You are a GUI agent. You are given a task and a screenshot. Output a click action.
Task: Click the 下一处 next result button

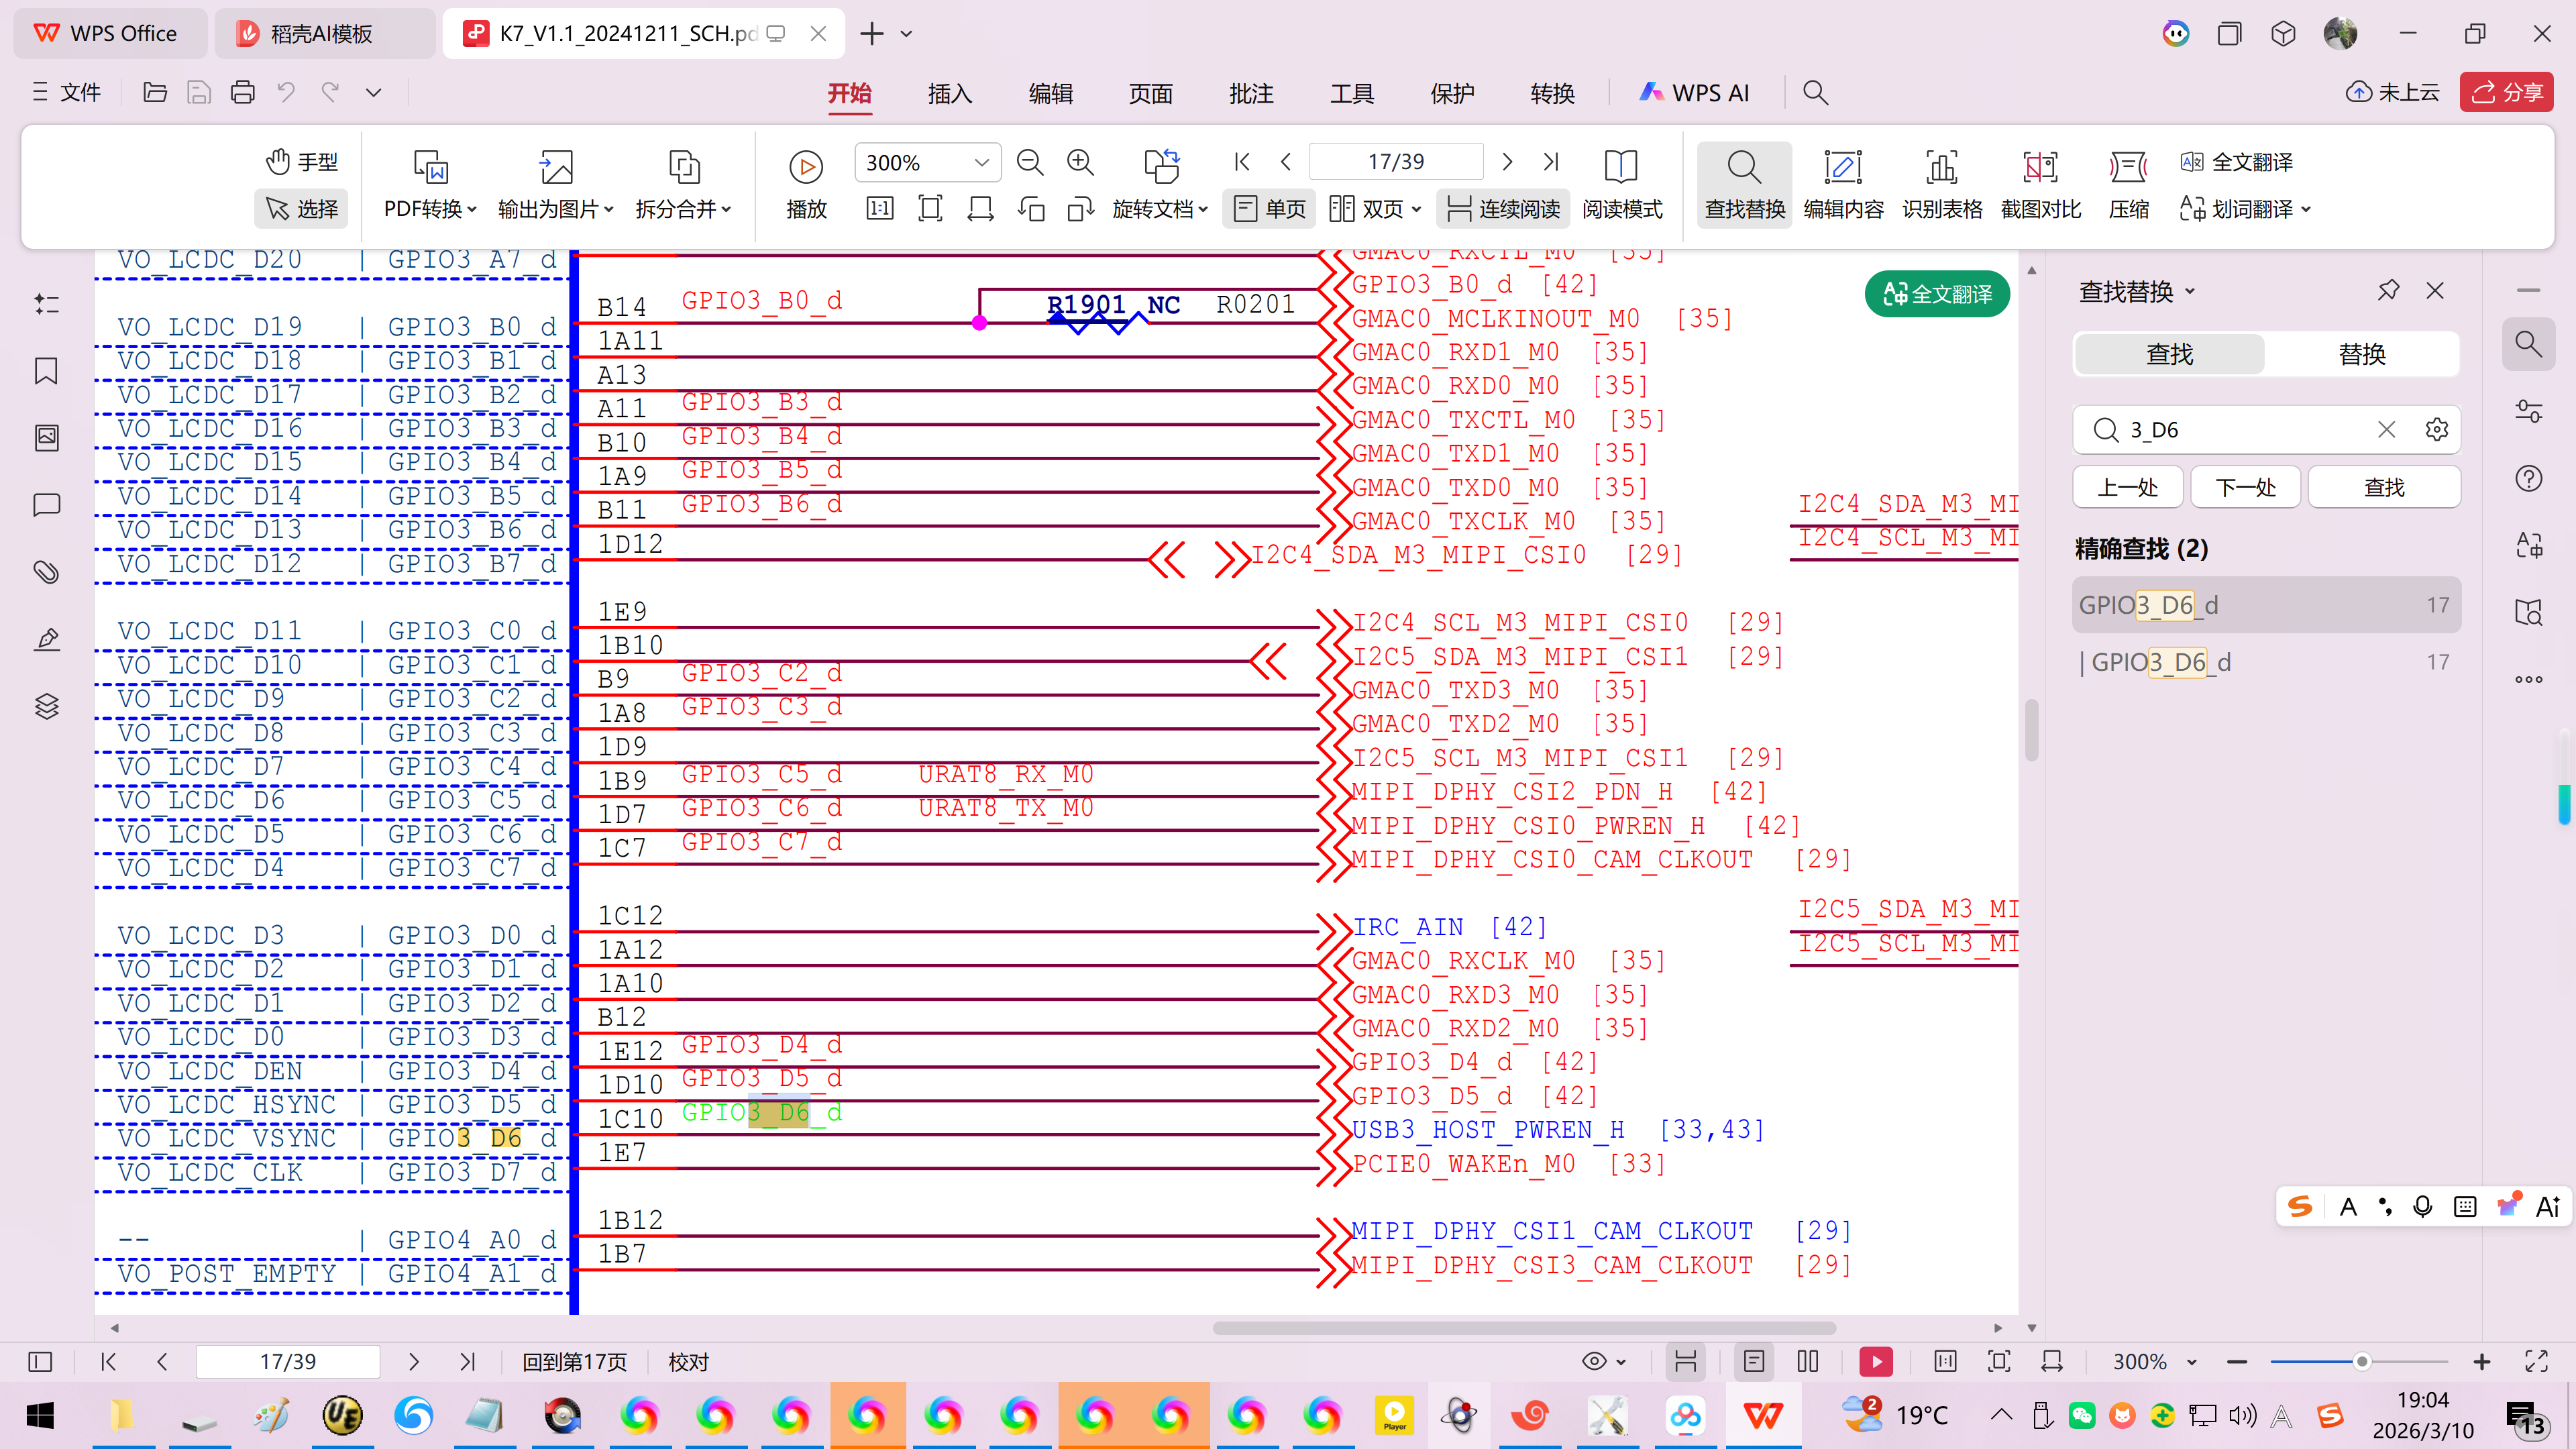click(2245, 487)
